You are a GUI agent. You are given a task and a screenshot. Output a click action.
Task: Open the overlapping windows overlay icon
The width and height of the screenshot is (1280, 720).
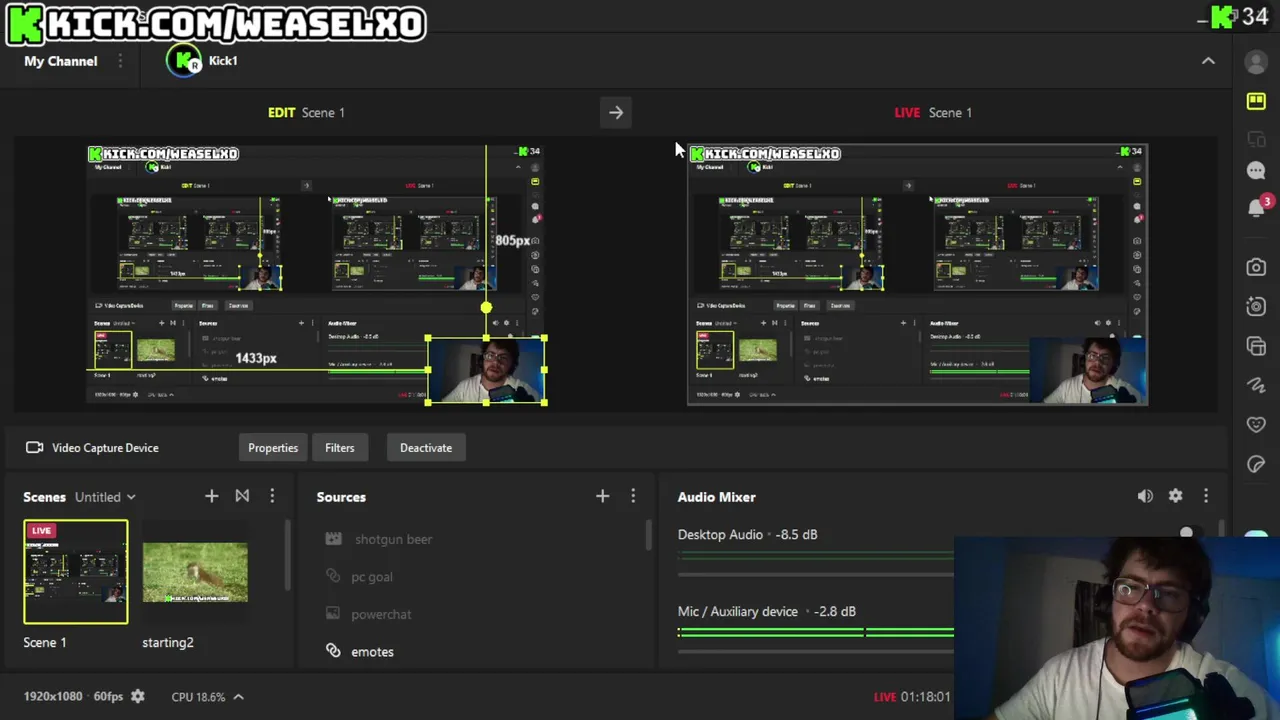click(x=1256, y=346)
